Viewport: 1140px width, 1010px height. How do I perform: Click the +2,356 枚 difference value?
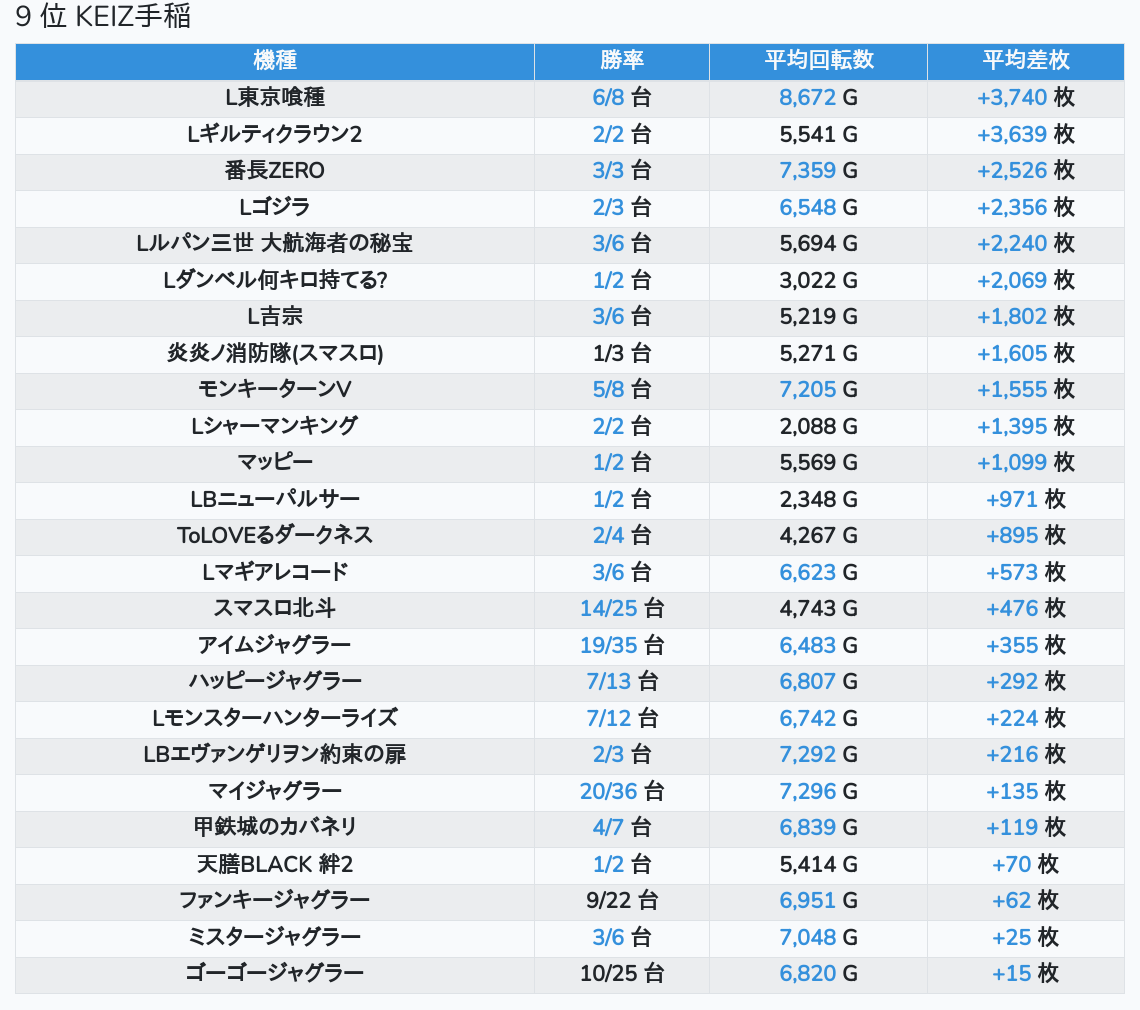point(1026,207)
